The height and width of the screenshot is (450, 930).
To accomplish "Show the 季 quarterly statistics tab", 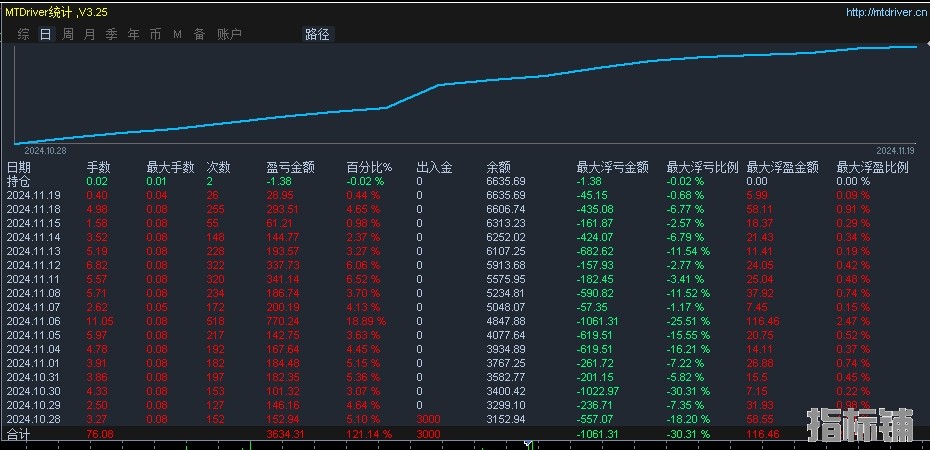I will pos(111,34).
